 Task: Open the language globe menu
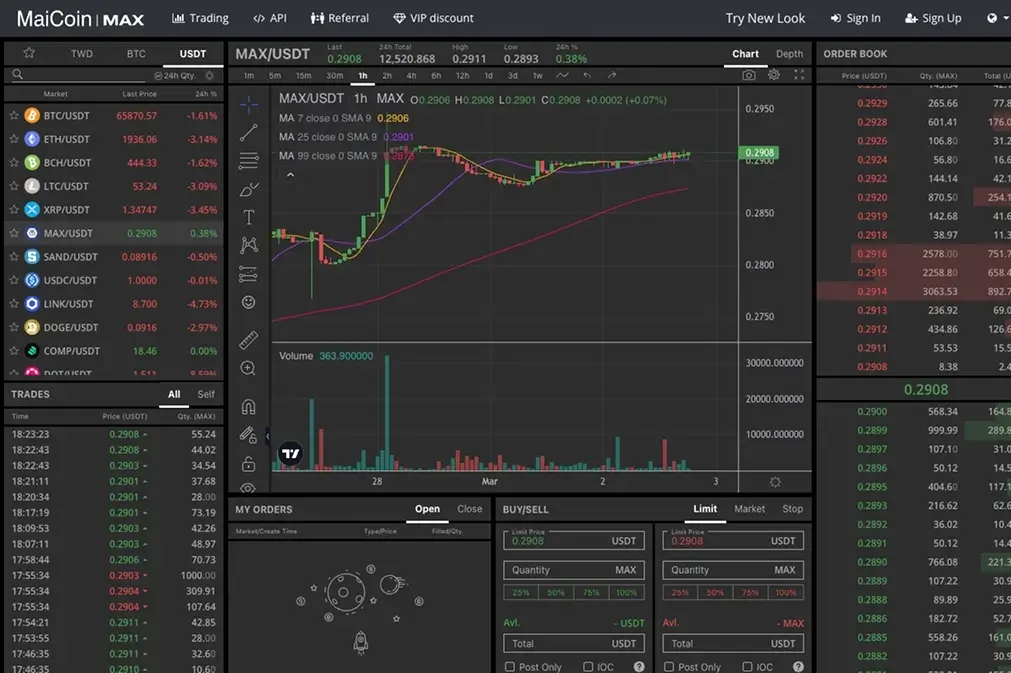pos(992,18)
